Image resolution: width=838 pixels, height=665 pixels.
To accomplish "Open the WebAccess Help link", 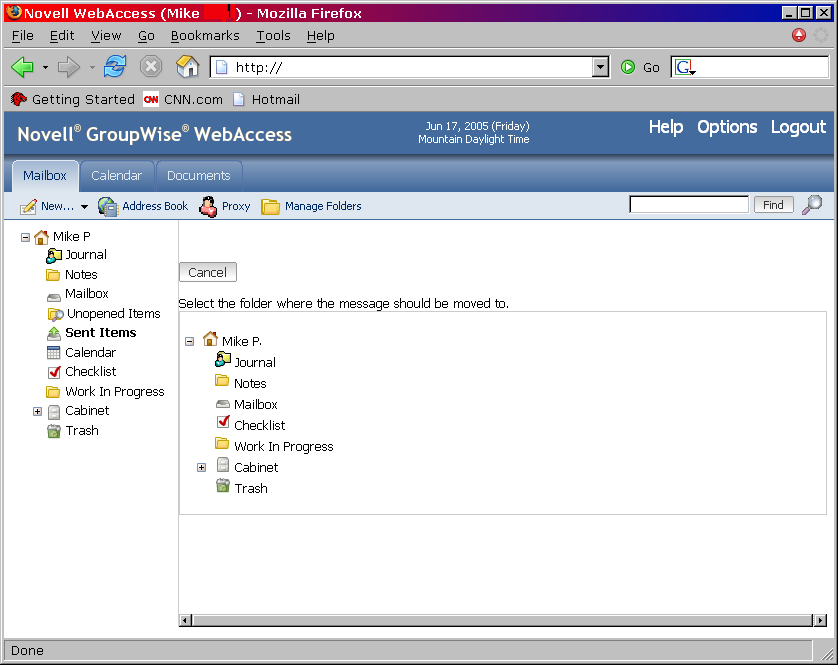I will (x=666, y=127).
